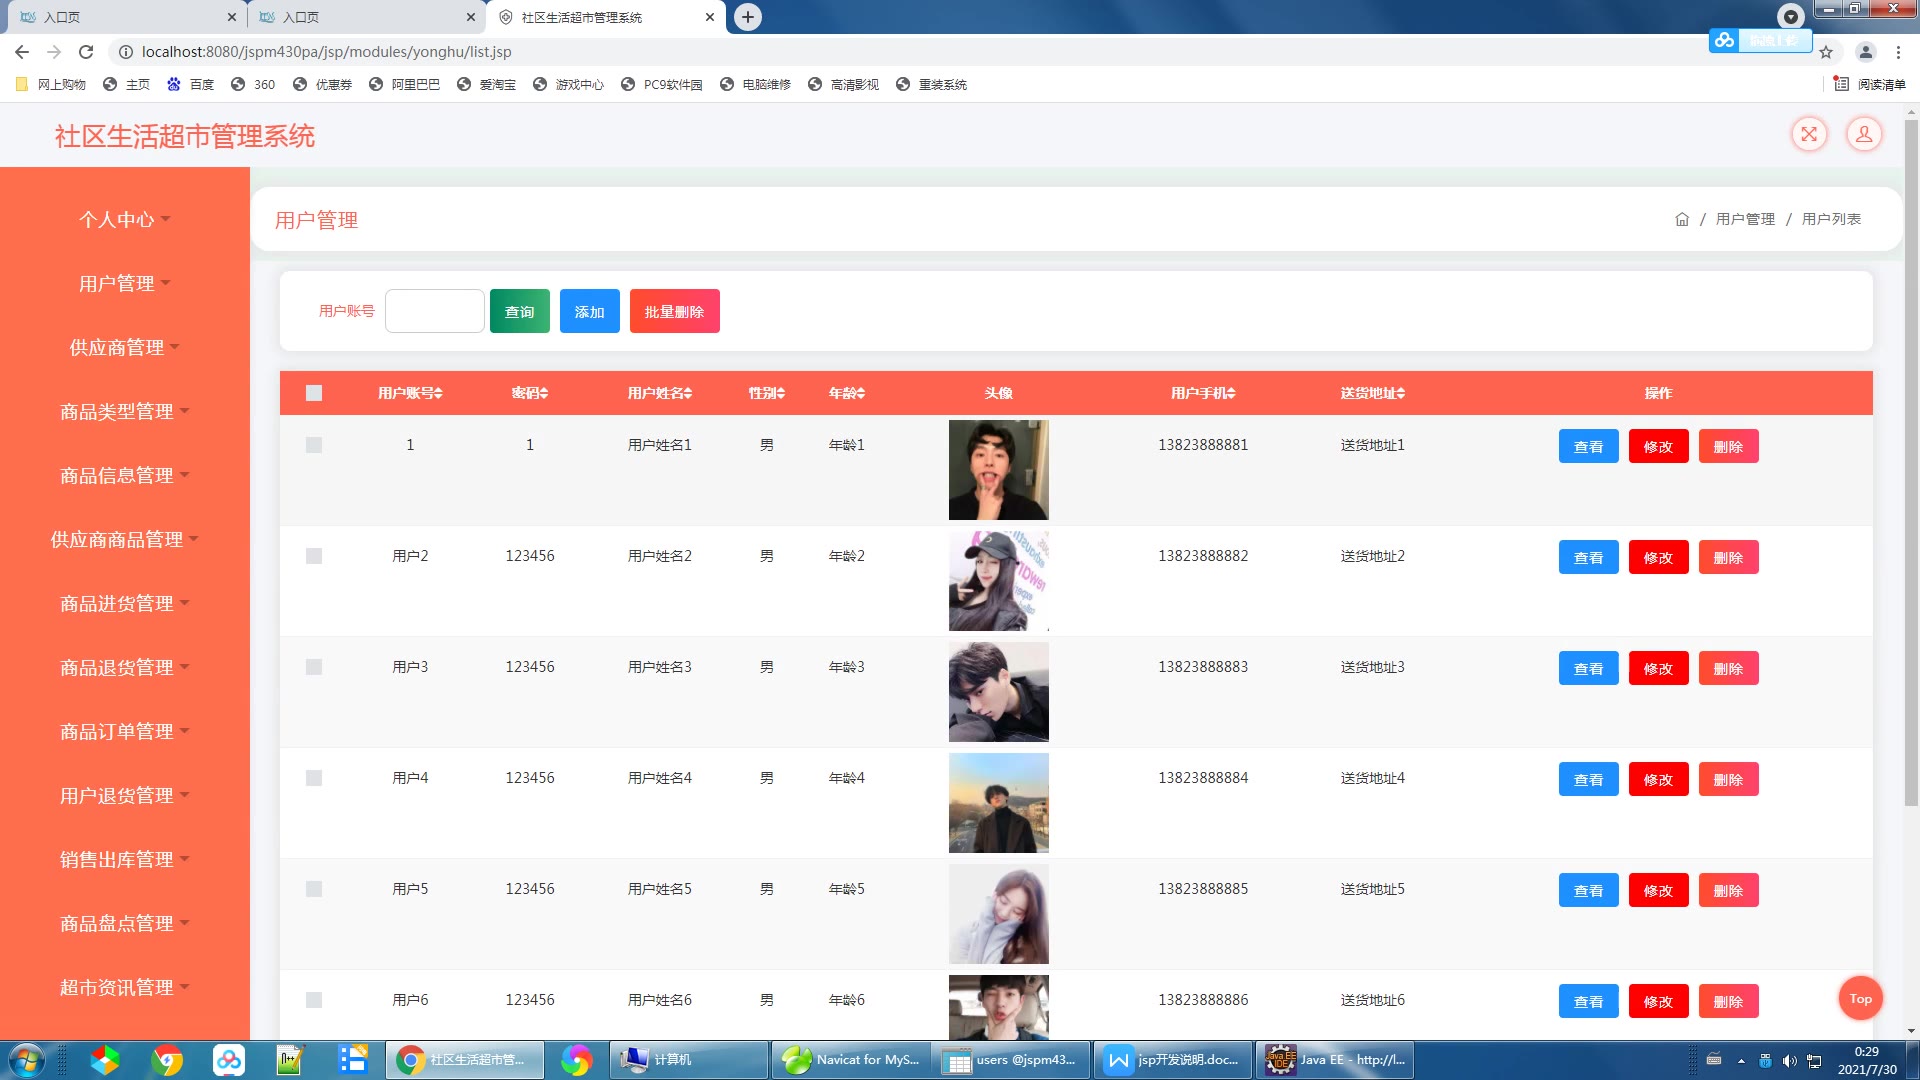Select the checkbox for 用户4 row
Viewport: 1920px width, 1080px height.
click(314, 778)
